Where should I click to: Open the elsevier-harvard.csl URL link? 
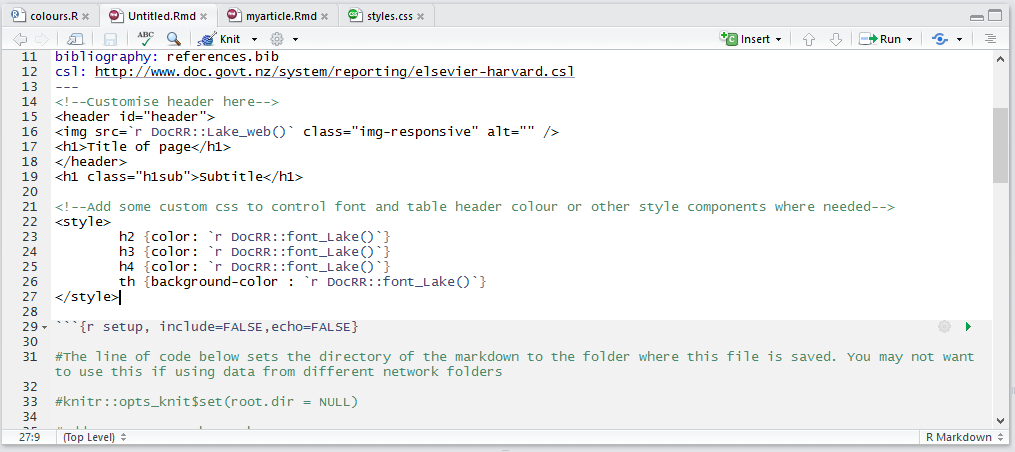pyautogui.click(x=335, y=71)
